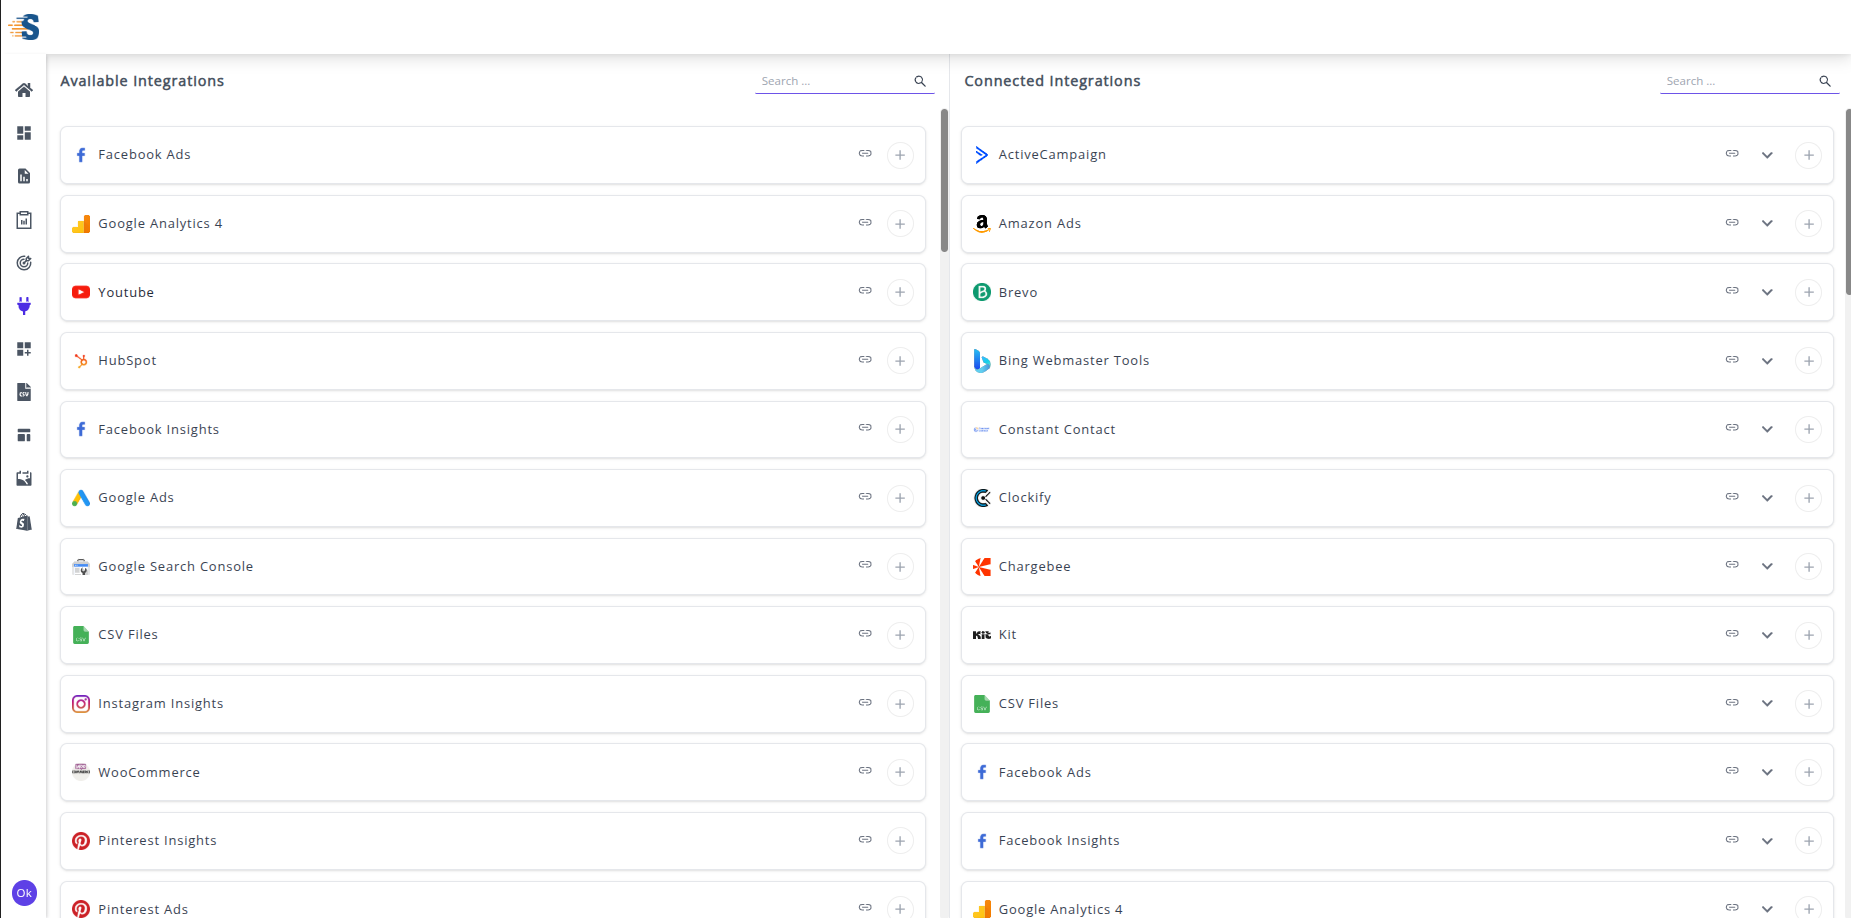Expand the Chargebee connected integration

1767,567
